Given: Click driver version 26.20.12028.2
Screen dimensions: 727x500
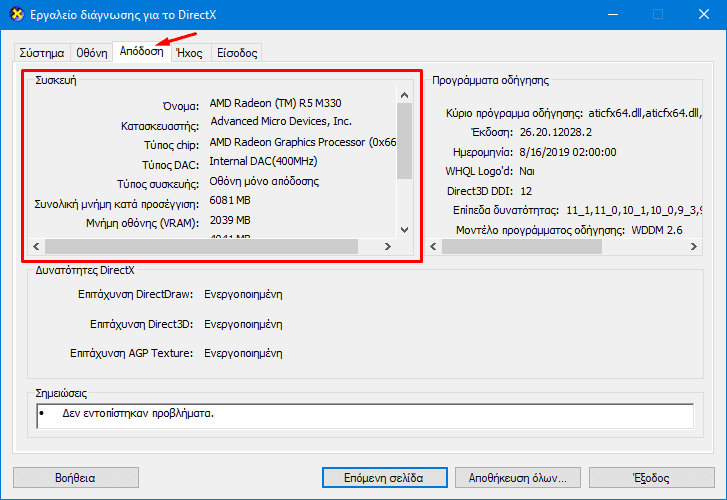Looking at the screenshot, I should pyautogui.click(x=555, y=133).
